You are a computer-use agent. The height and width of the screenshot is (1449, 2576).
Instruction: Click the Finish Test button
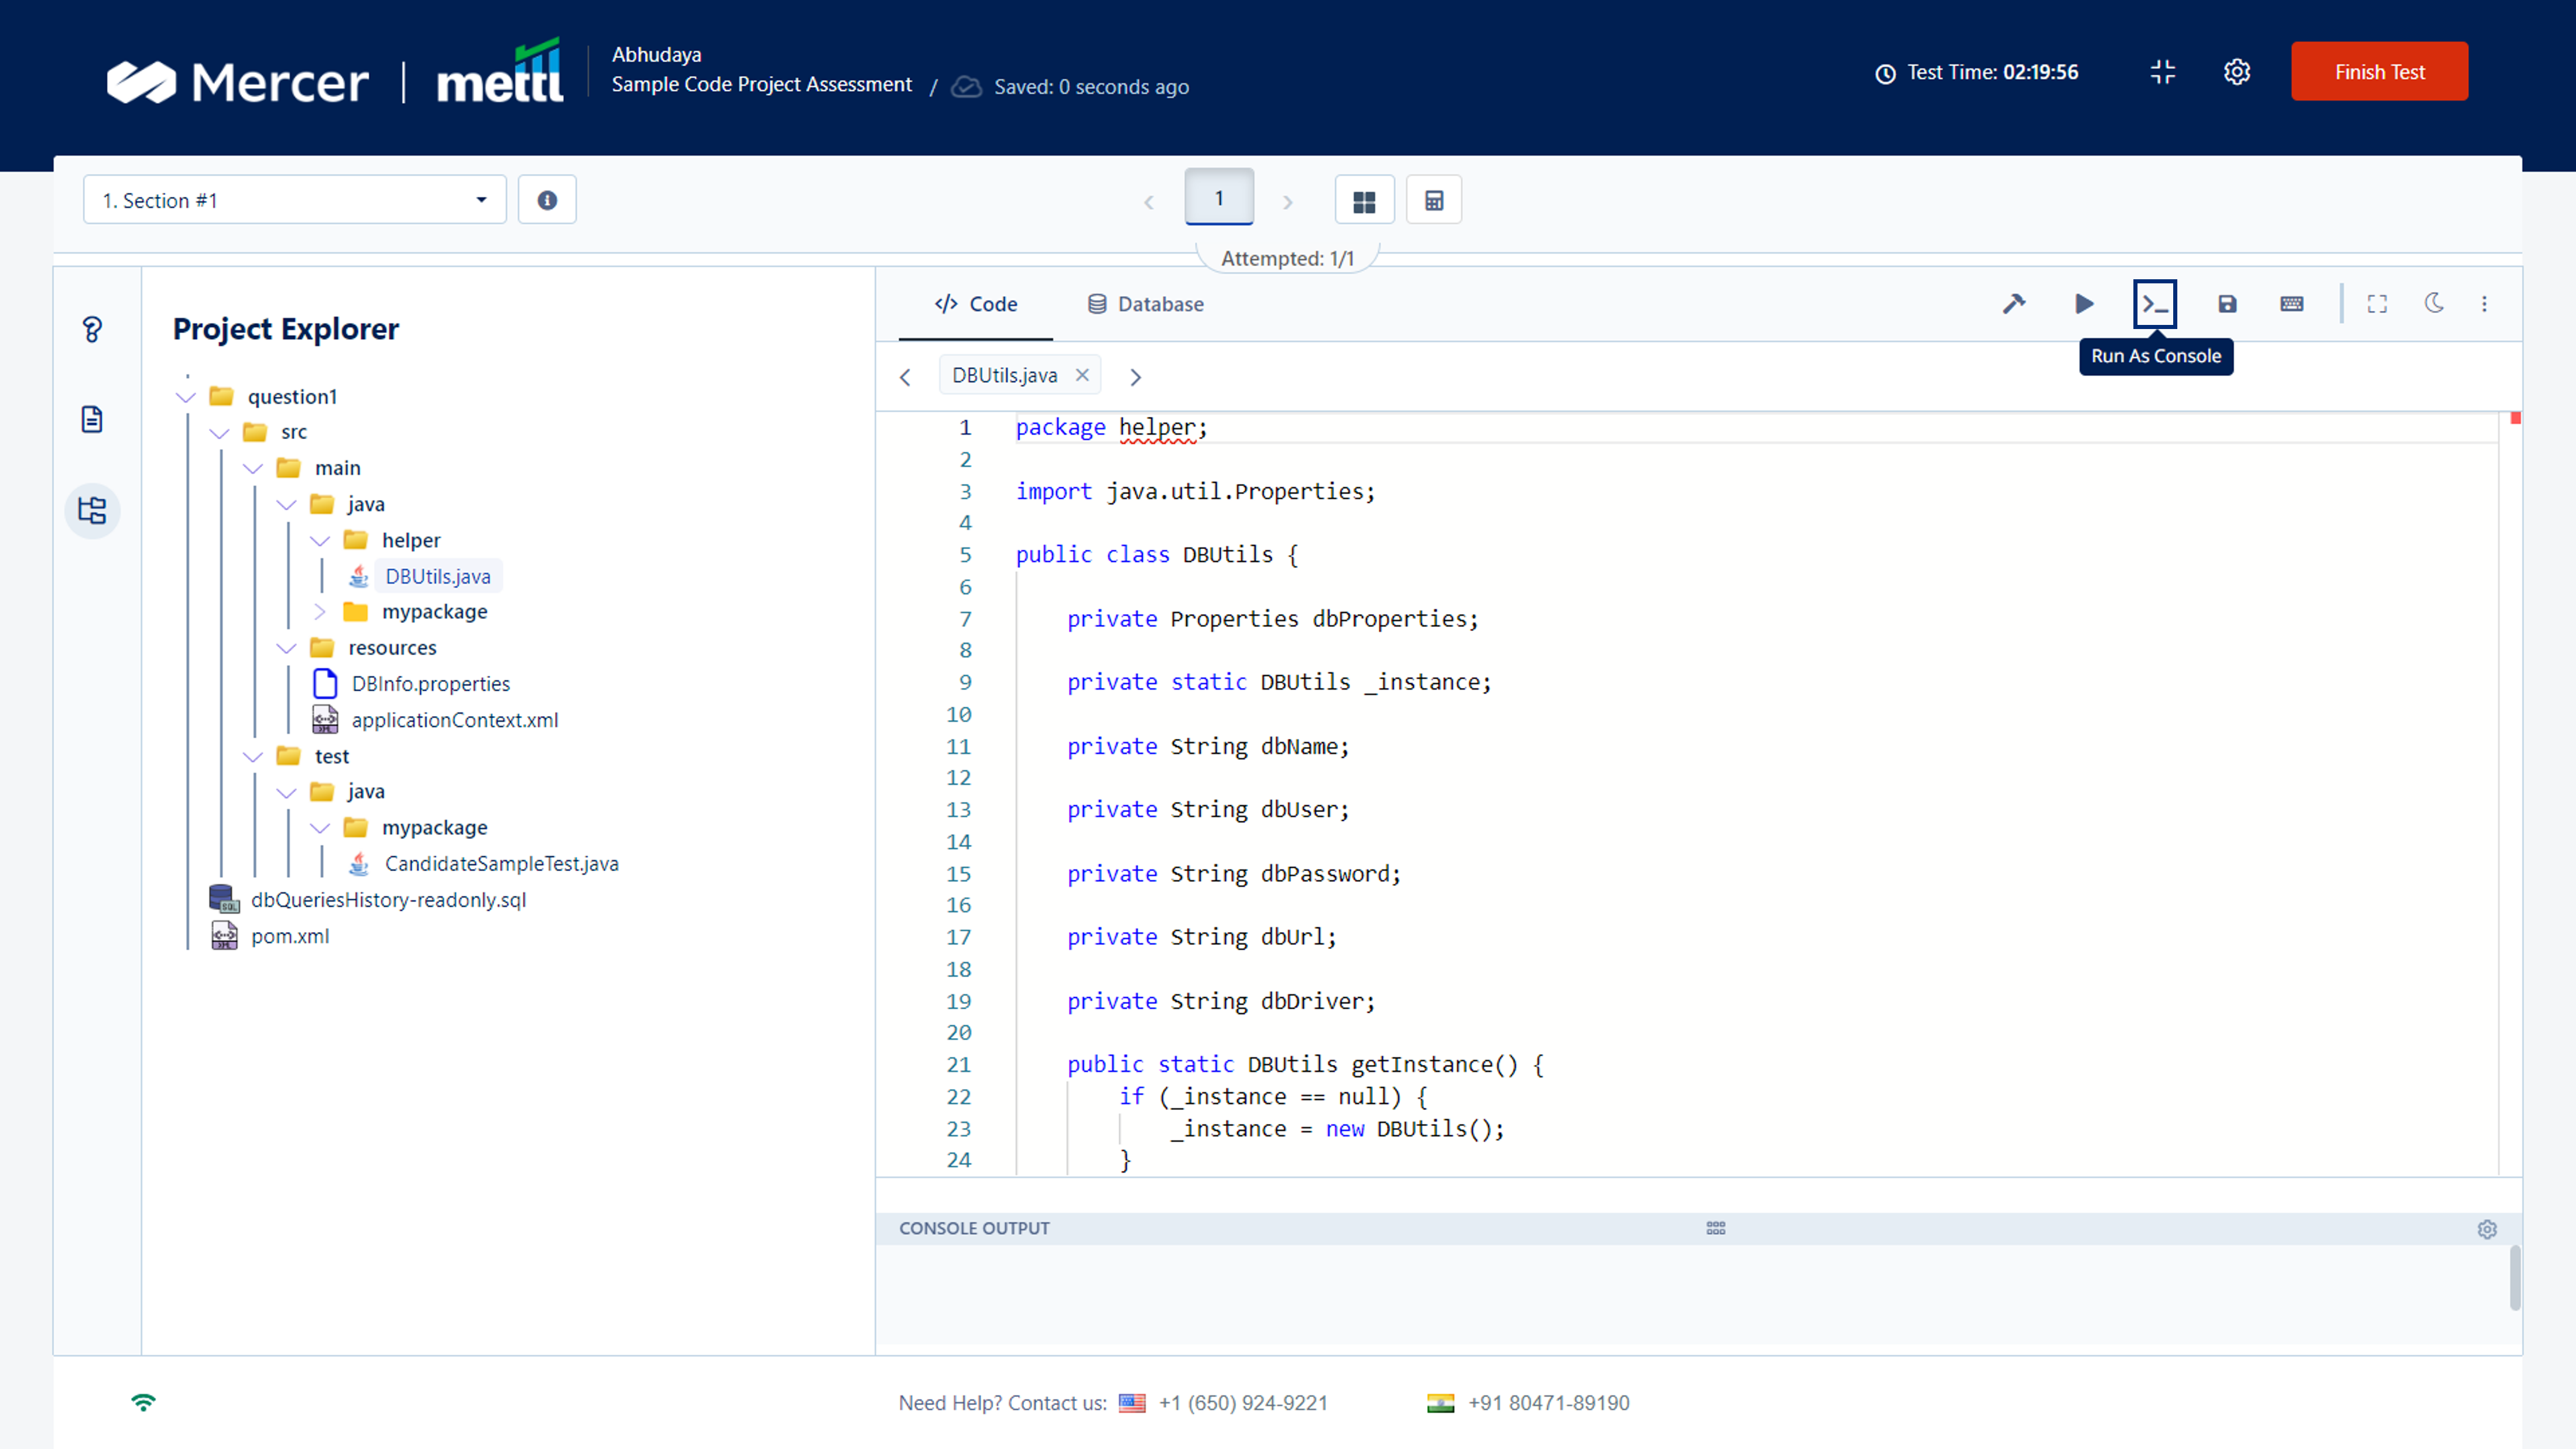tap(2379, 72)
